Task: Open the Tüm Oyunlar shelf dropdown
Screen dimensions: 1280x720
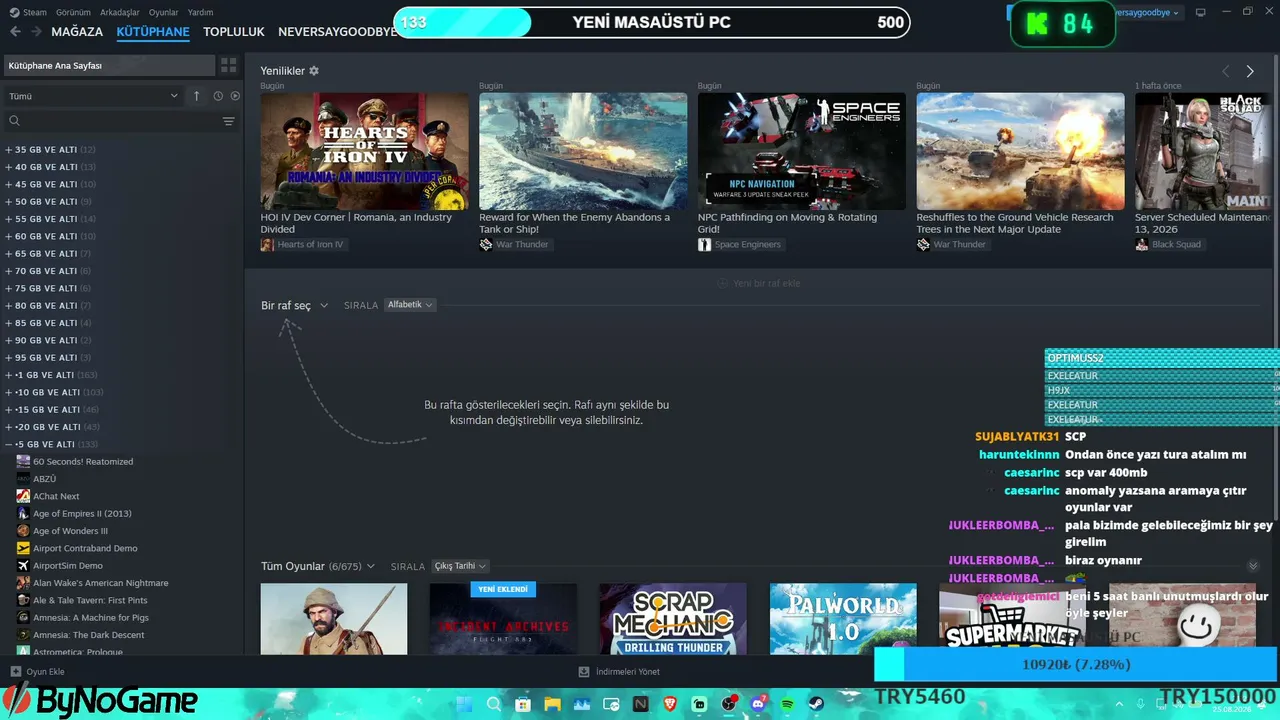Action: point(318,566)
